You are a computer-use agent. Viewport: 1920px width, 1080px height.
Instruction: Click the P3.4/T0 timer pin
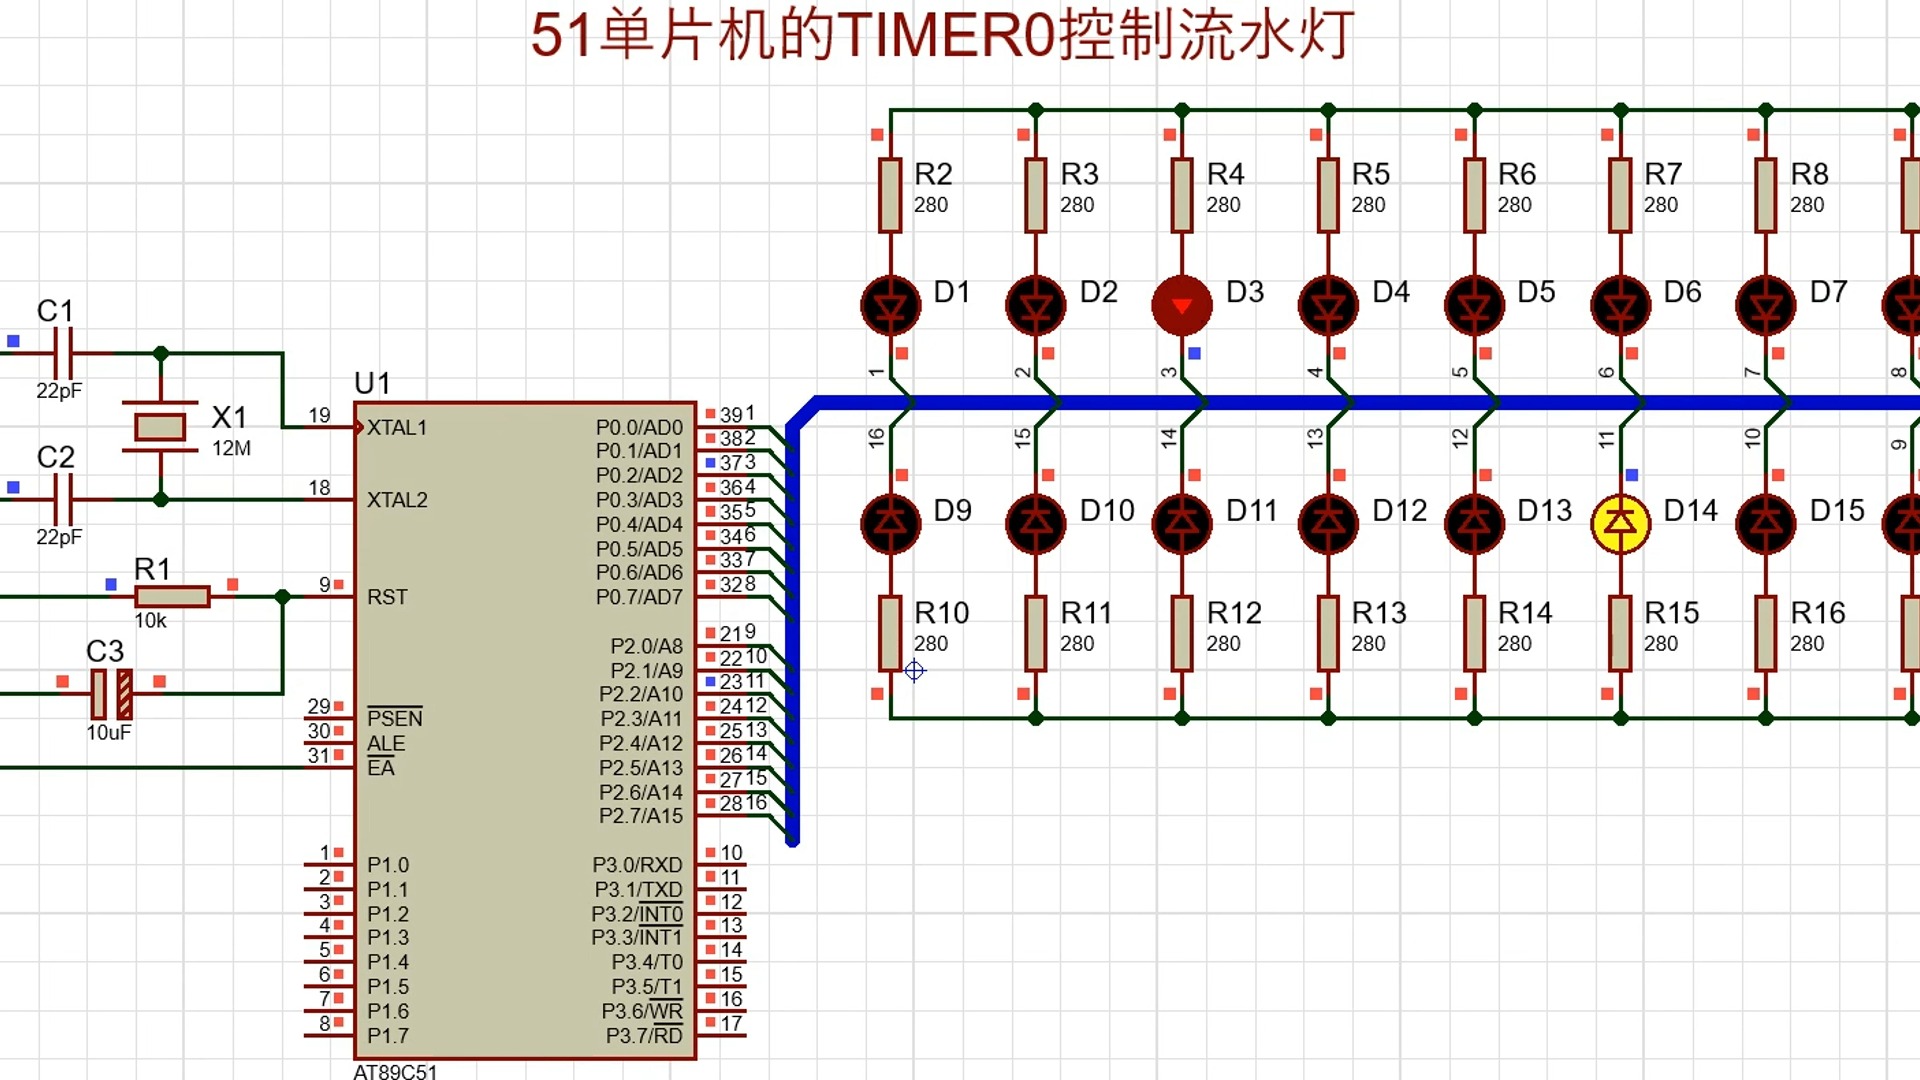[647, 963]
